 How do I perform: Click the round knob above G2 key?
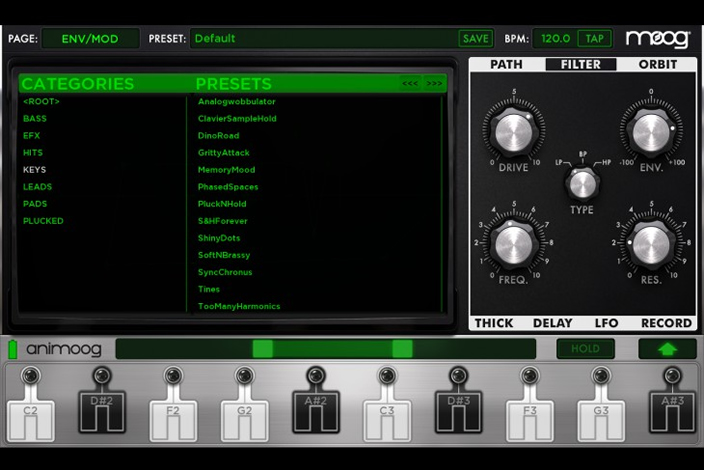245,375
